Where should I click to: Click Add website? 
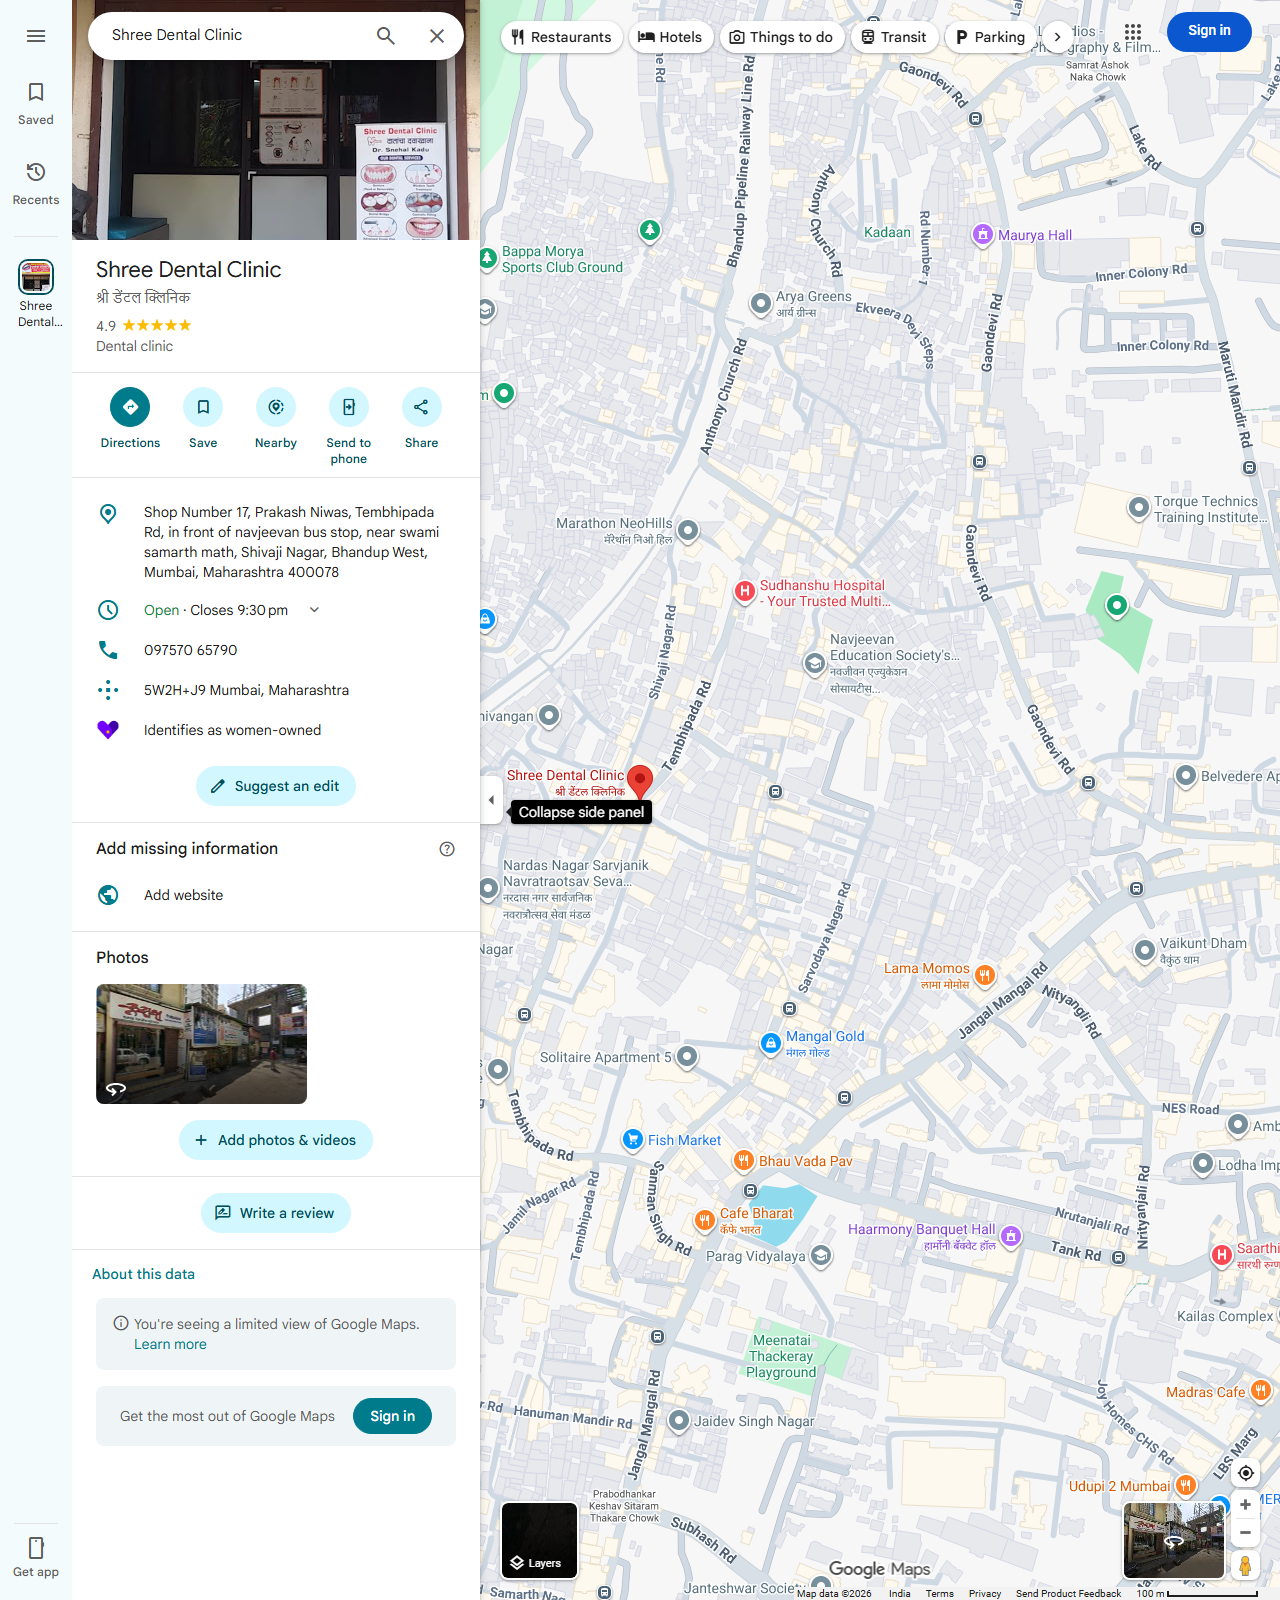pos(276,895)
